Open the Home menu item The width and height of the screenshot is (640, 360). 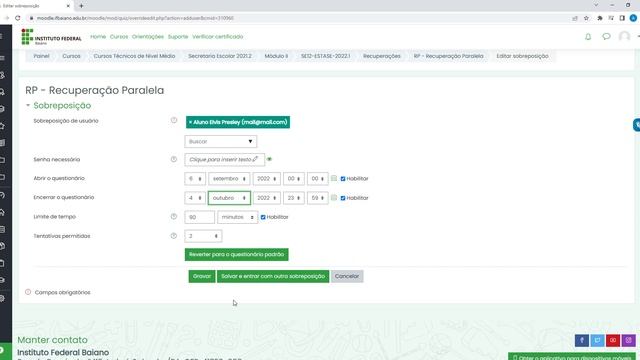click(x=98, y=37)
